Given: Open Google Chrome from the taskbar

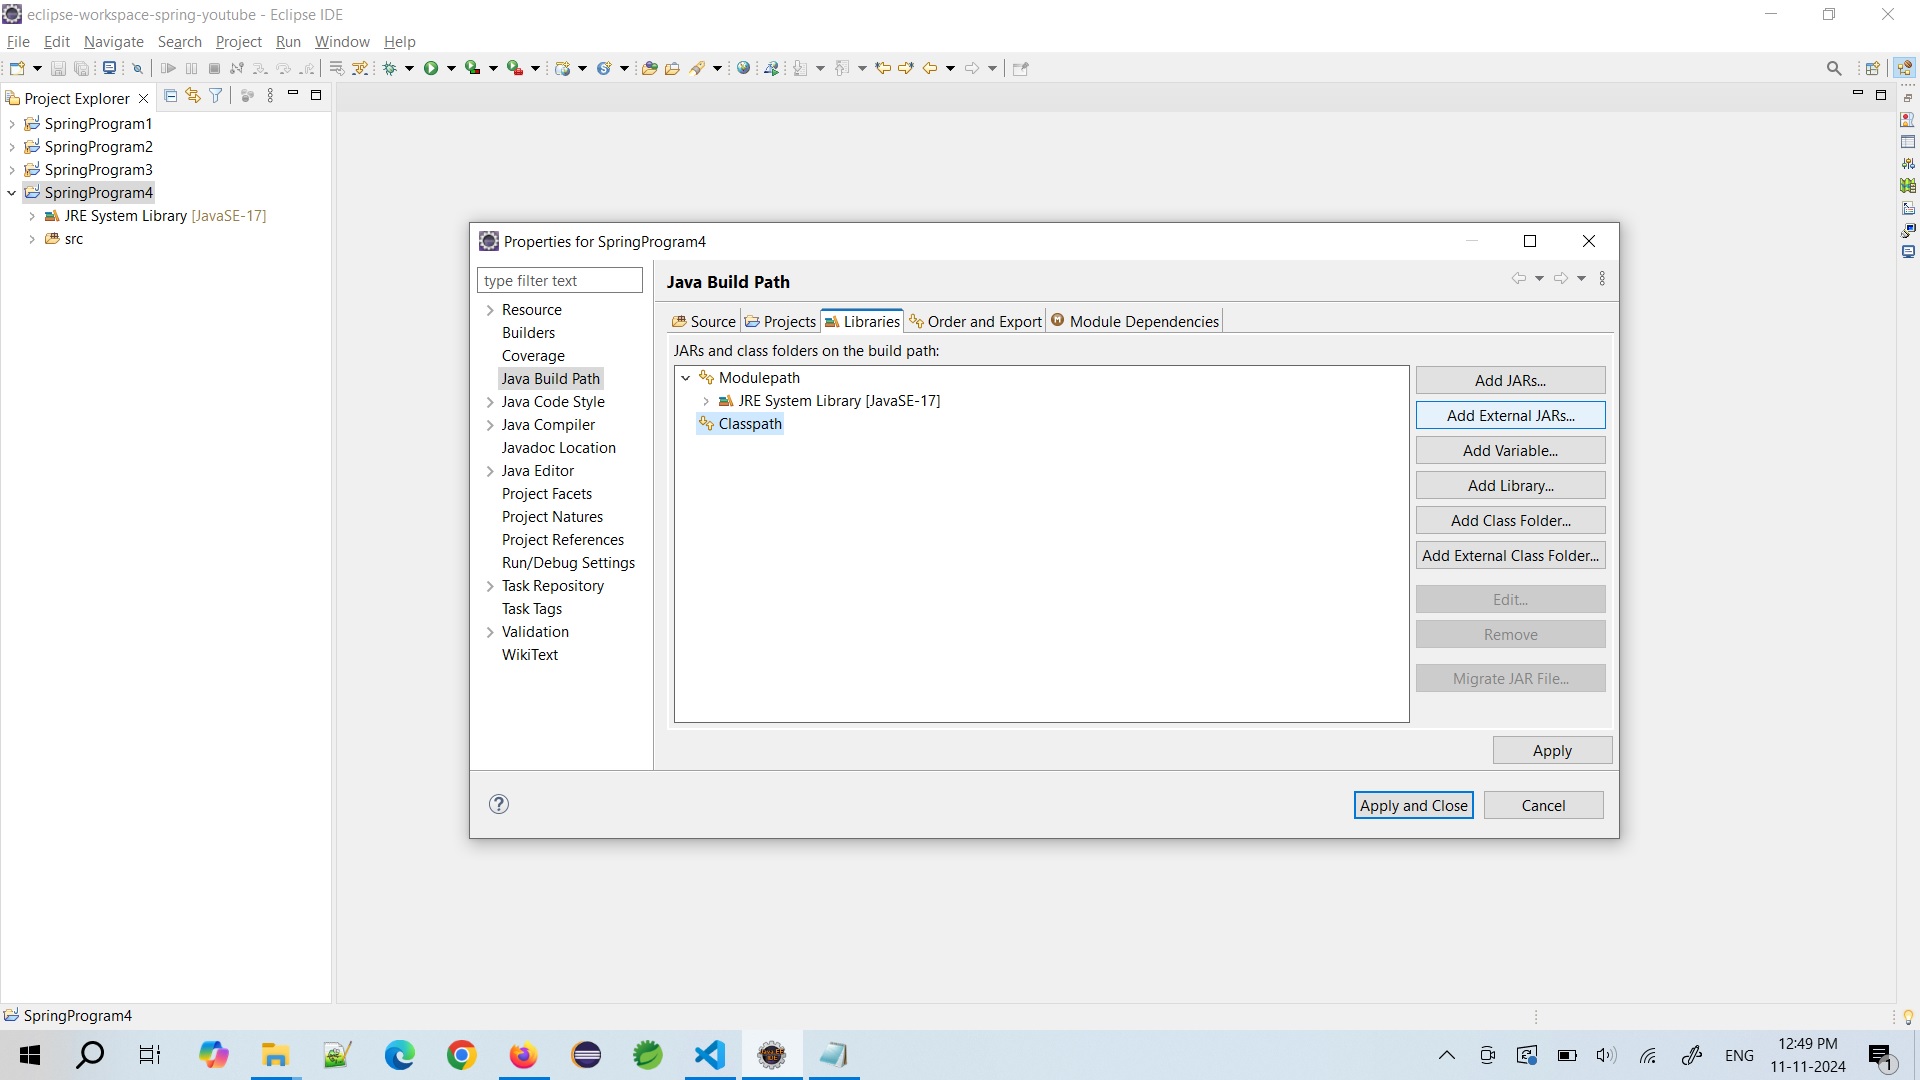Looking at the screenshot, I should 462,1055.
